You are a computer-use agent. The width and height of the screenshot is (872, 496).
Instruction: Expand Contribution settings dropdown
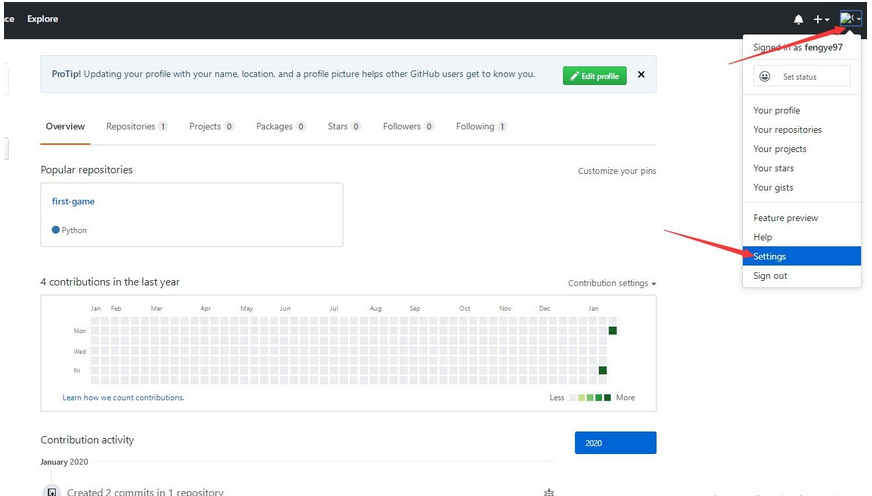tap(612, 284)
